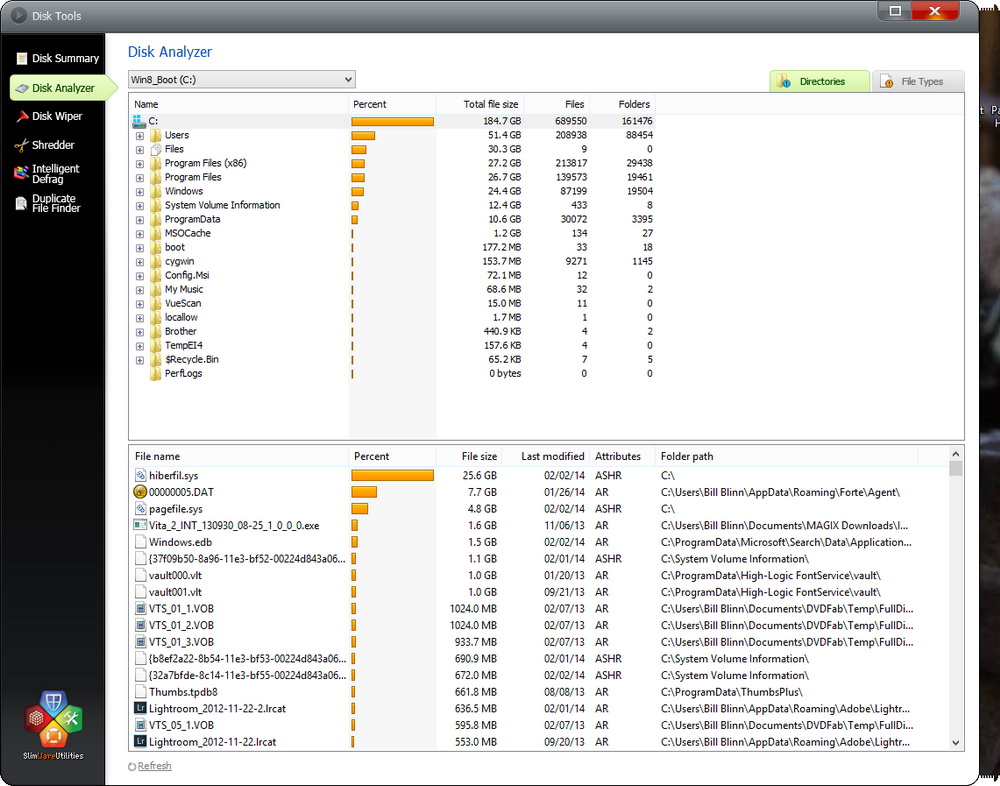Click the hiberfil.sys percent bar
Image resolution: width=1000 pixels, height=786 pixels.
[392, 475]
